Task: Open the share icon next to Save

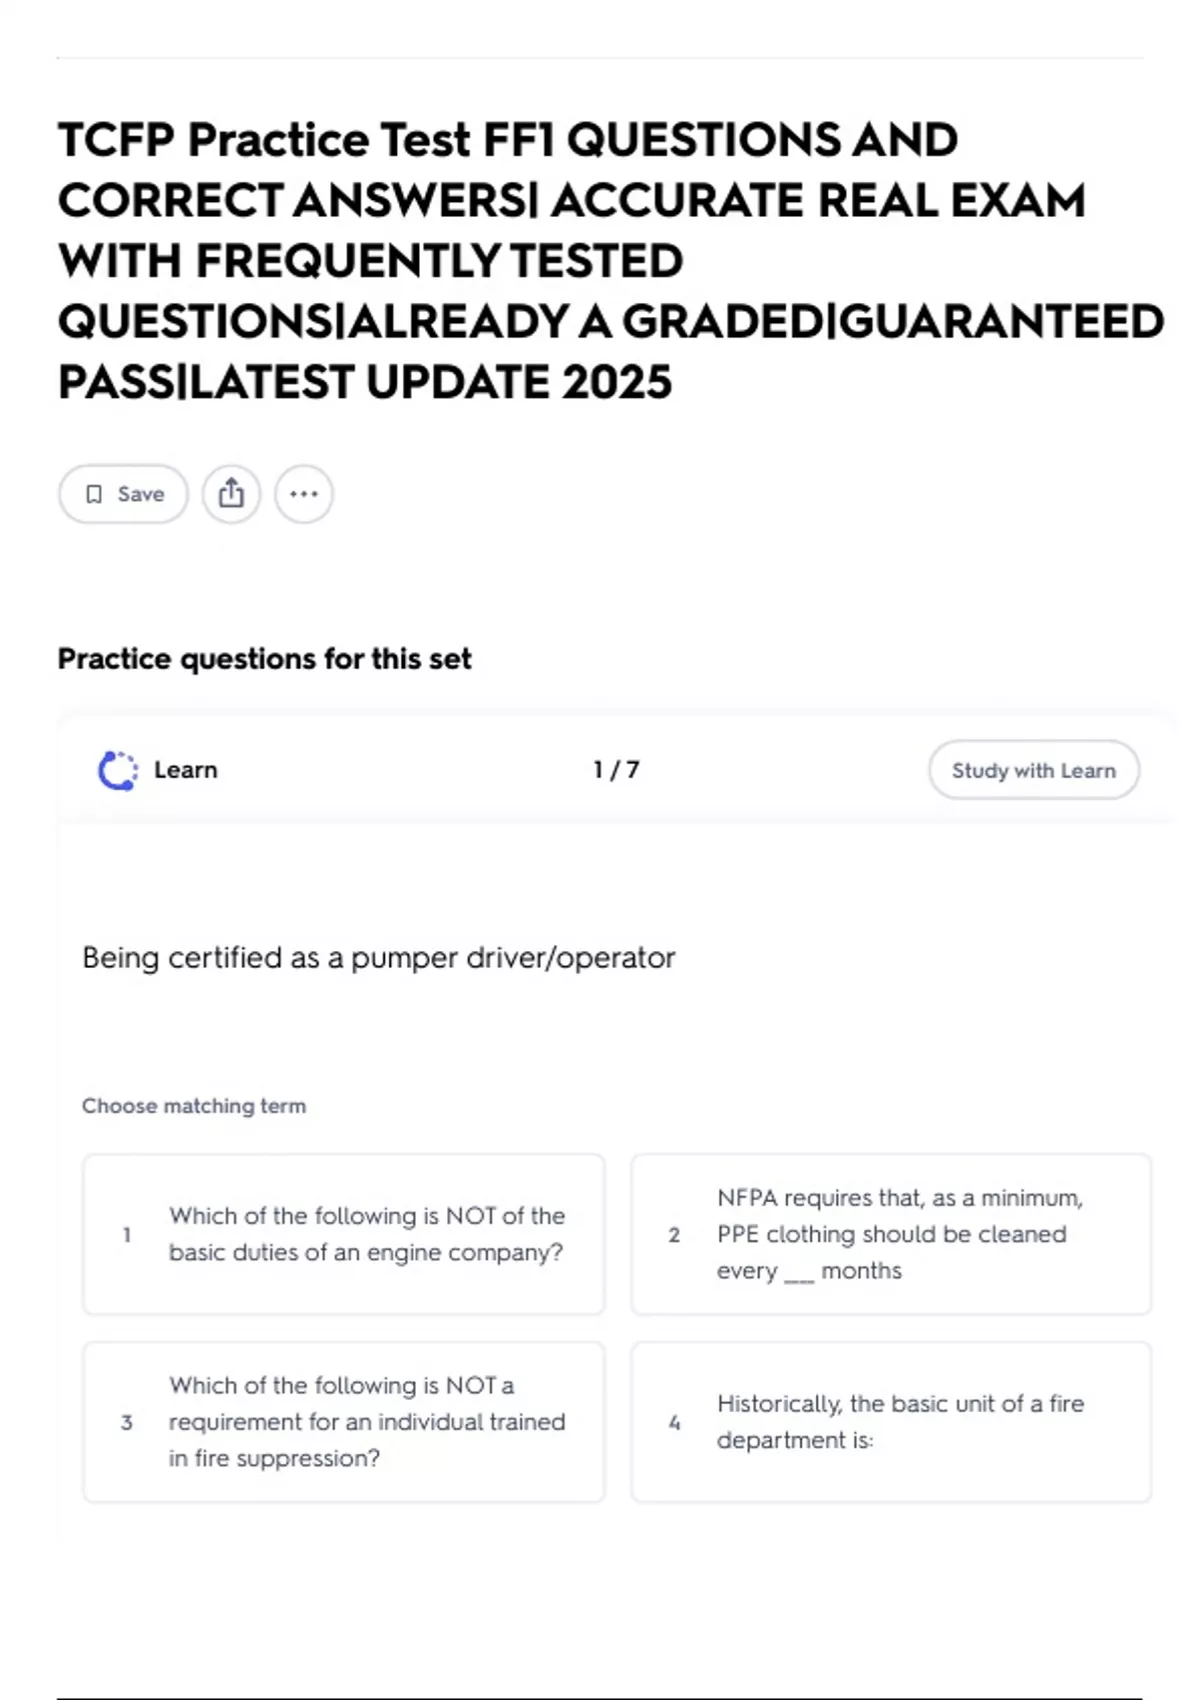Action: (x=231, y=494)
